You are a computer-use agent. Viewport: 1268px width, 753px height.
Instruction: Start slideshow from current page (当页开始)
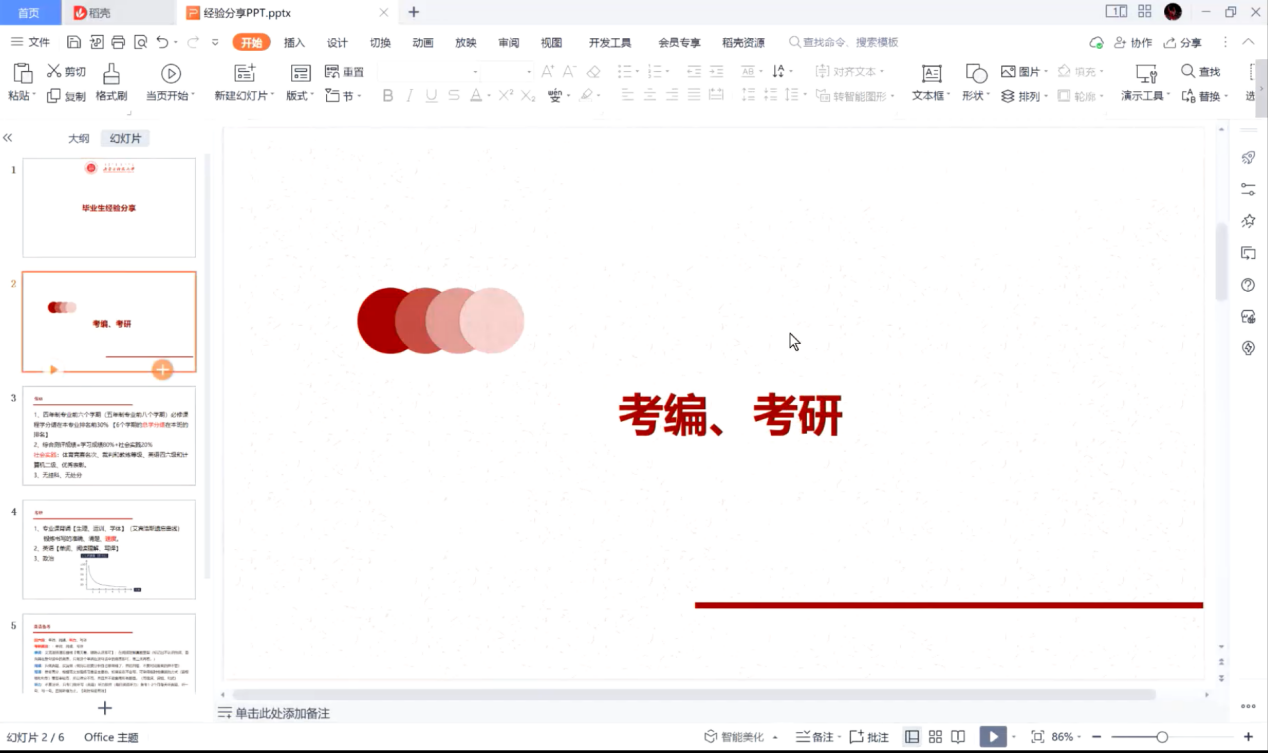click(171, 74)
